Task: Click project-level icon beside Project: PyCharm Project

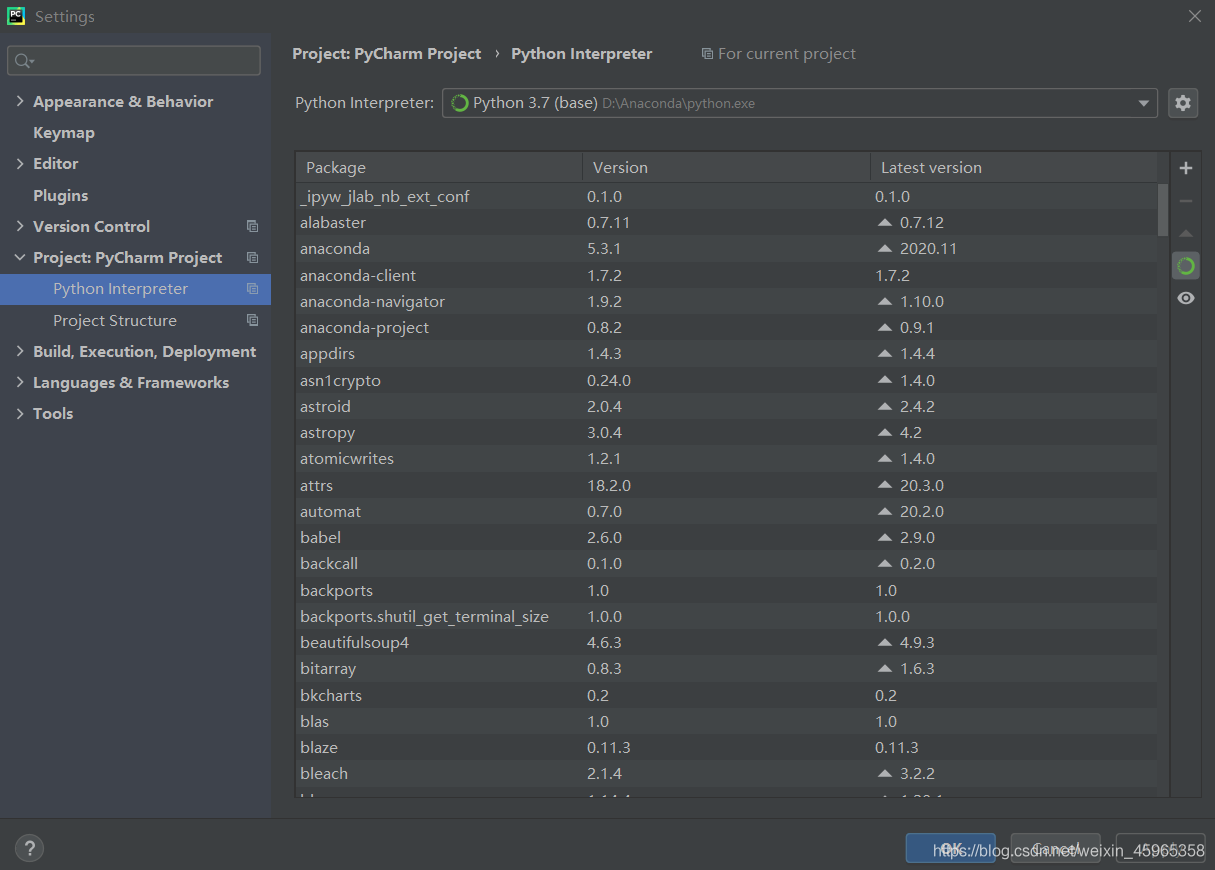Action: [x=252, y=258]
